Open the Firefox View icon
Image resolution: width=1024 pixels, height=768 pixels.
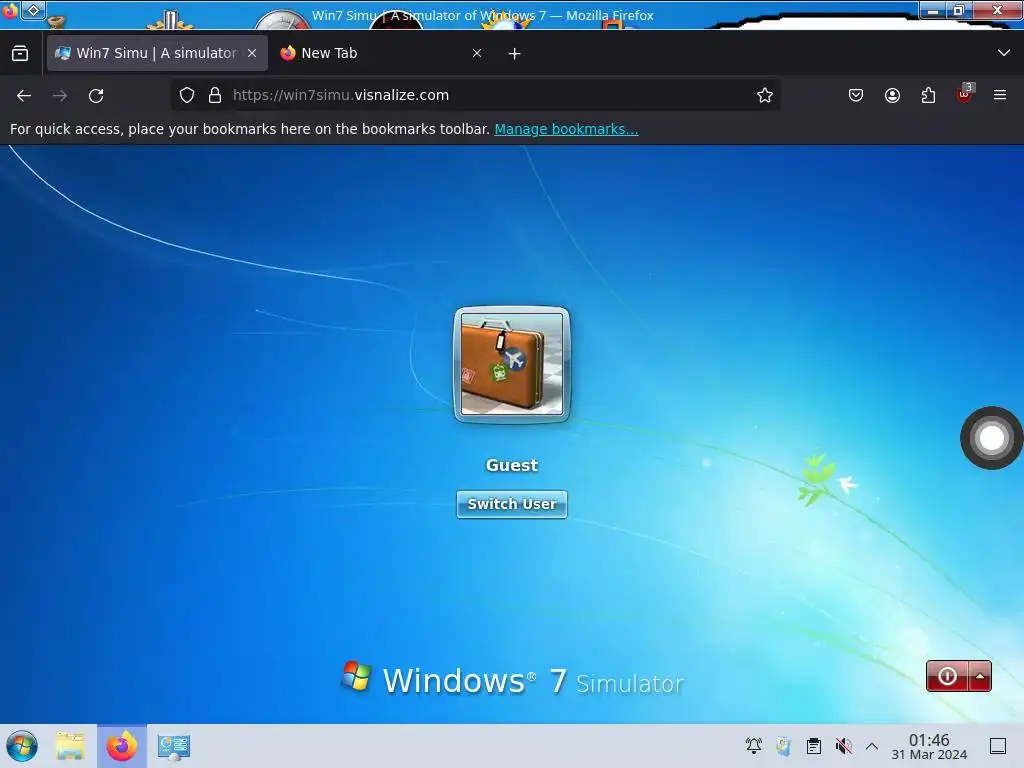tap(20, 54)
